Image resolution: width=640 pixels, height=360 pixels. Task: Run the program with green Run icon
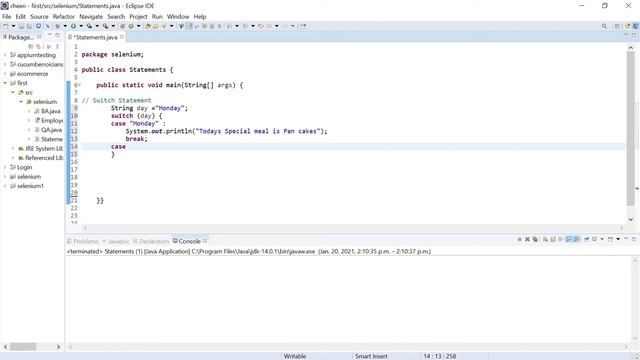coord(73,26)
